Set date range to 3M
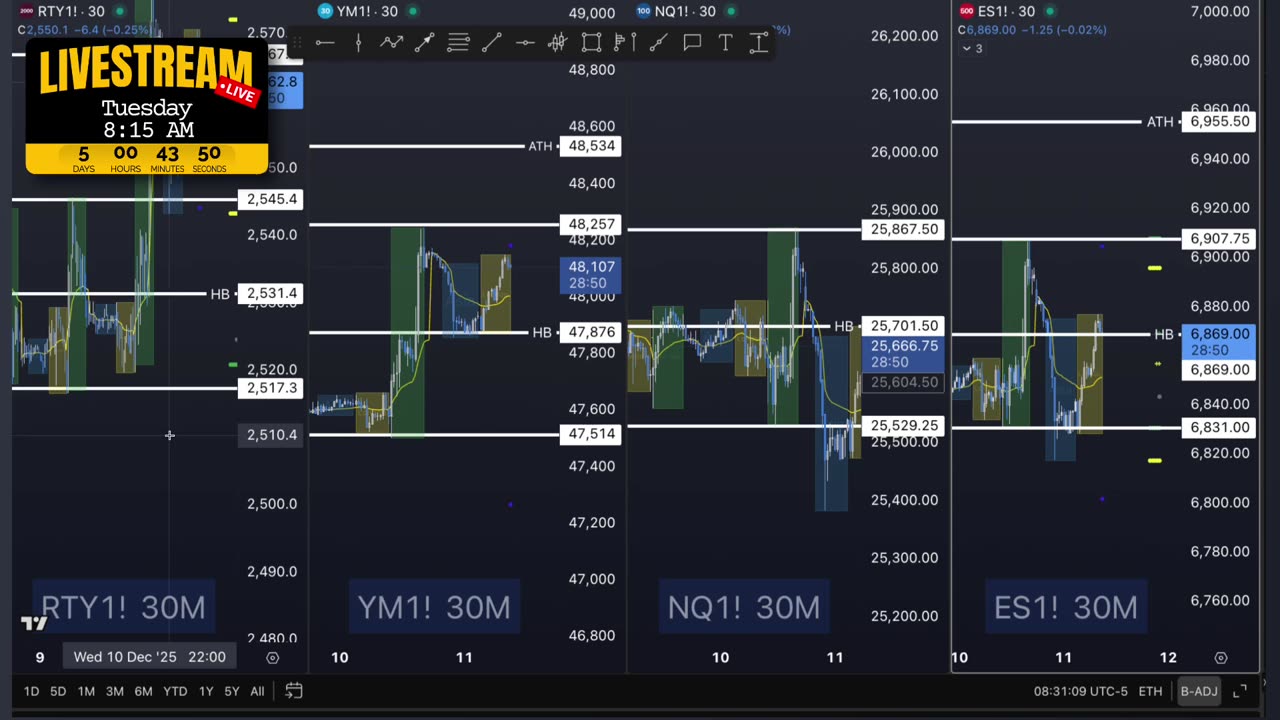This screenshot has width=1280, height=720. 115,691
